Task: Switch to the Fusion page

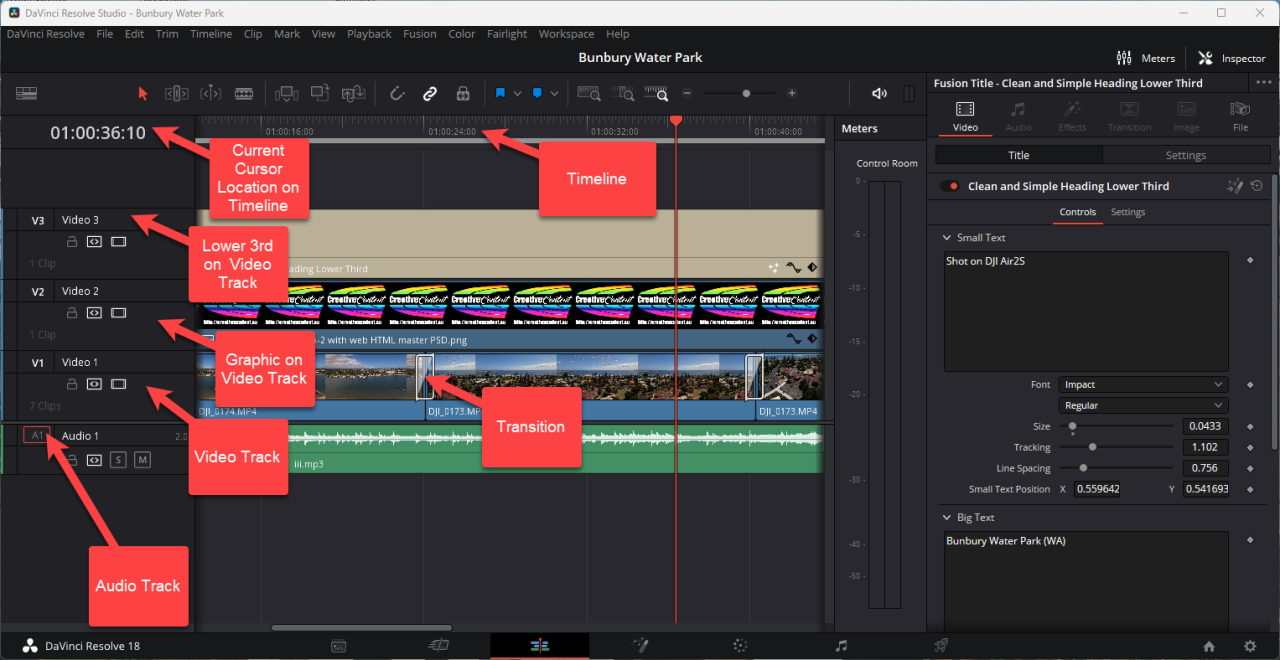Action: point(640,646)
